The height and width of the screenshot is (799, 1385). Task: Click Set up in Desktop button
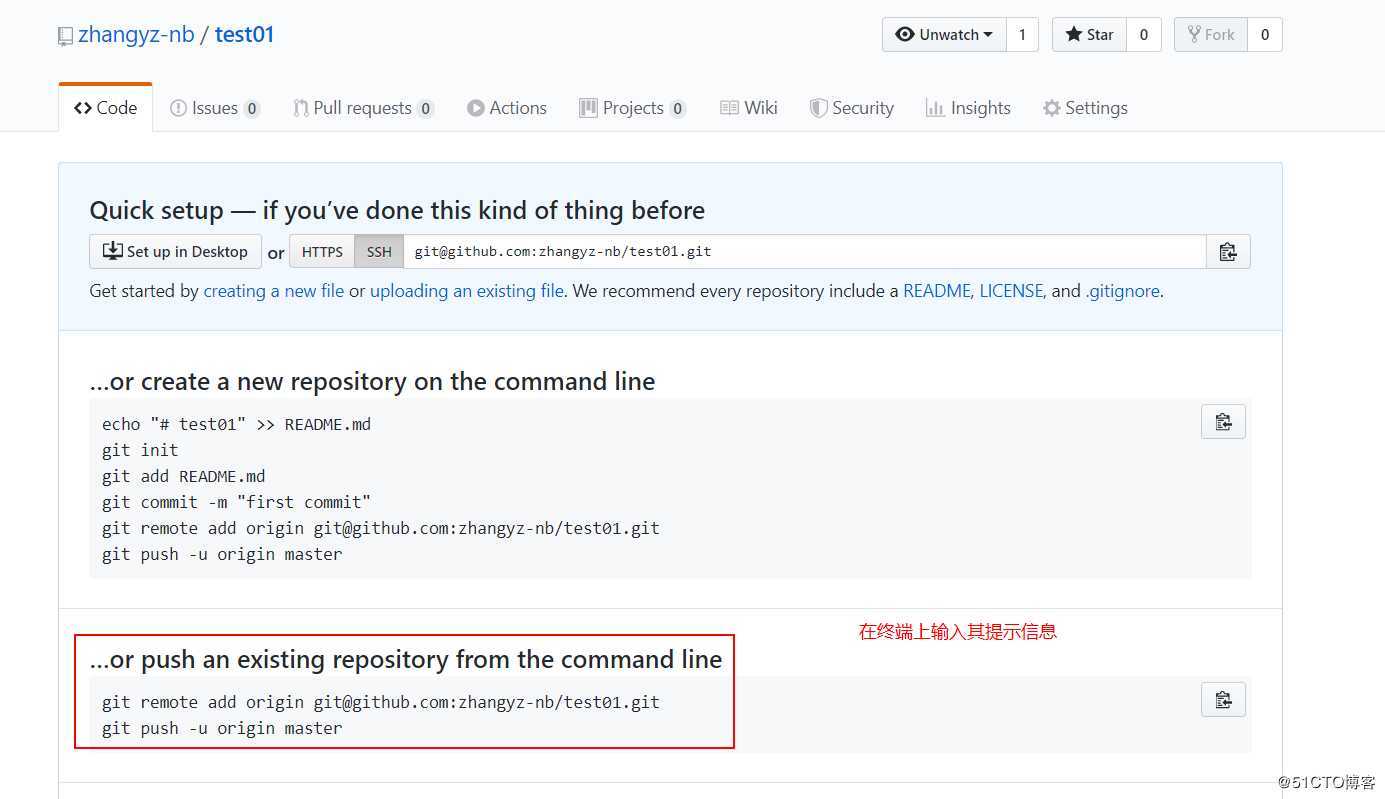[x=176, y=252]
